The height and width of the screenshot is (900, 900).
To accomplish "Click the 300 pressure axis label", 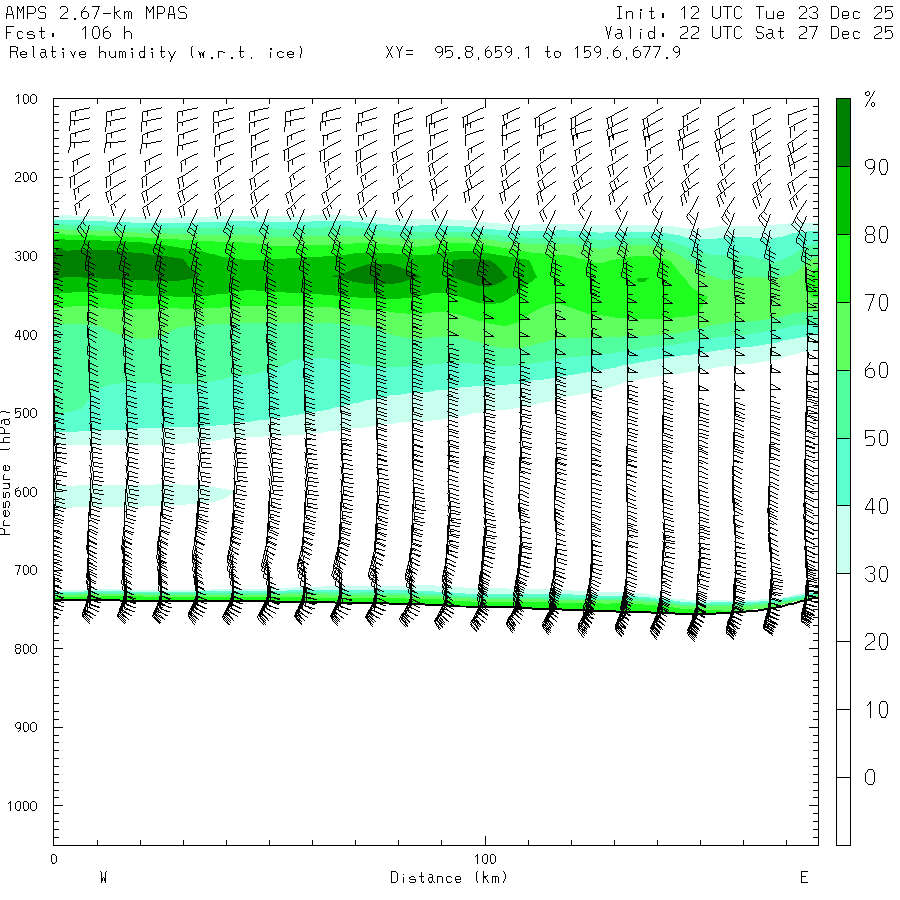I will 26,256.
